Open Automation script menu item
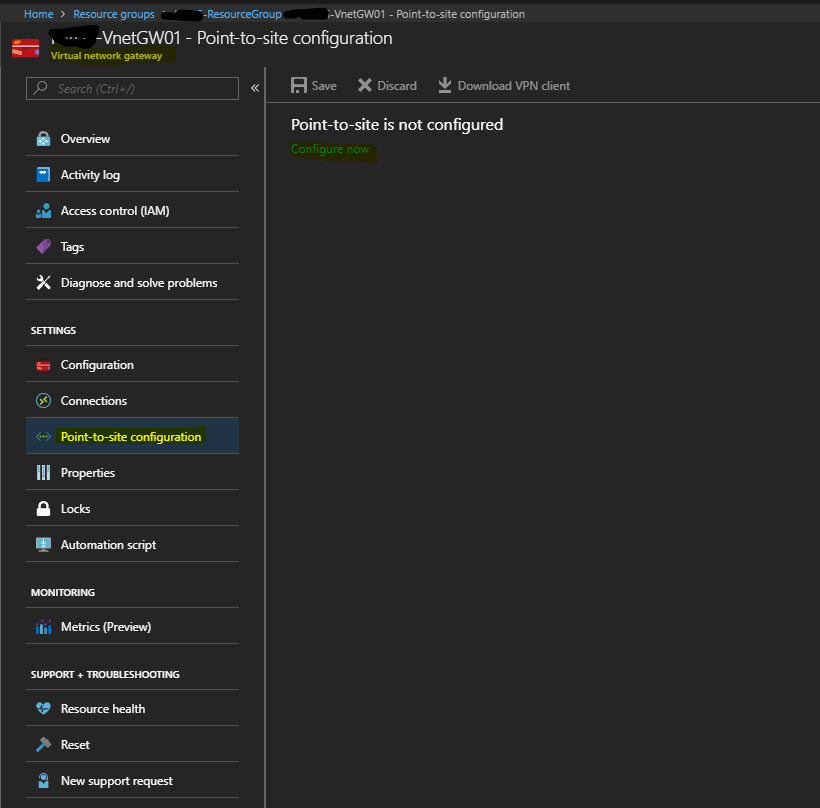 (x=108, y=545)
